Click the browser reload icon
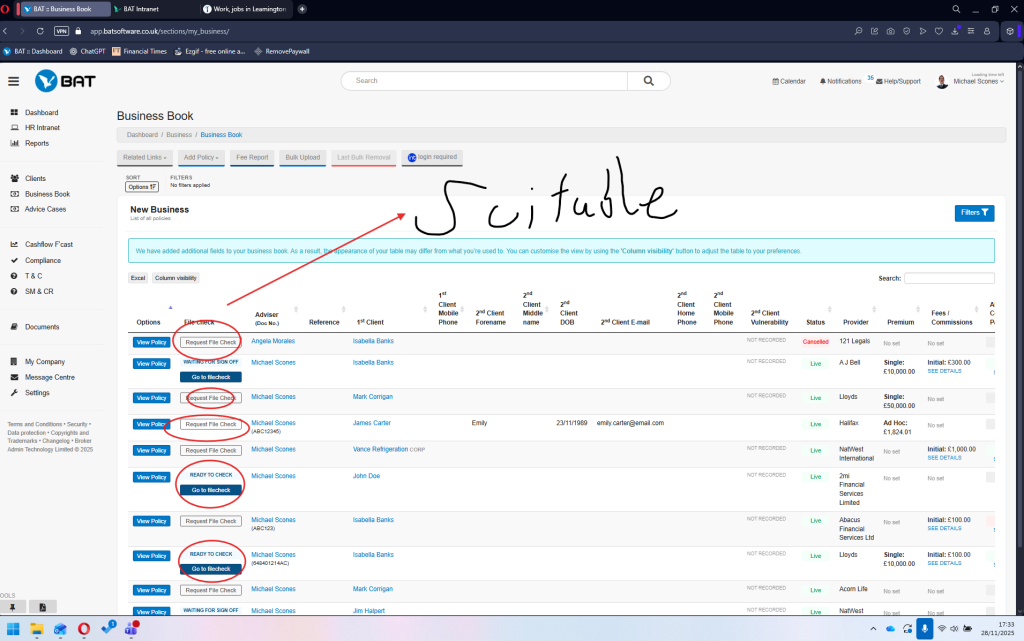This screenshot has width=1024, height=641. coord(40,31)
